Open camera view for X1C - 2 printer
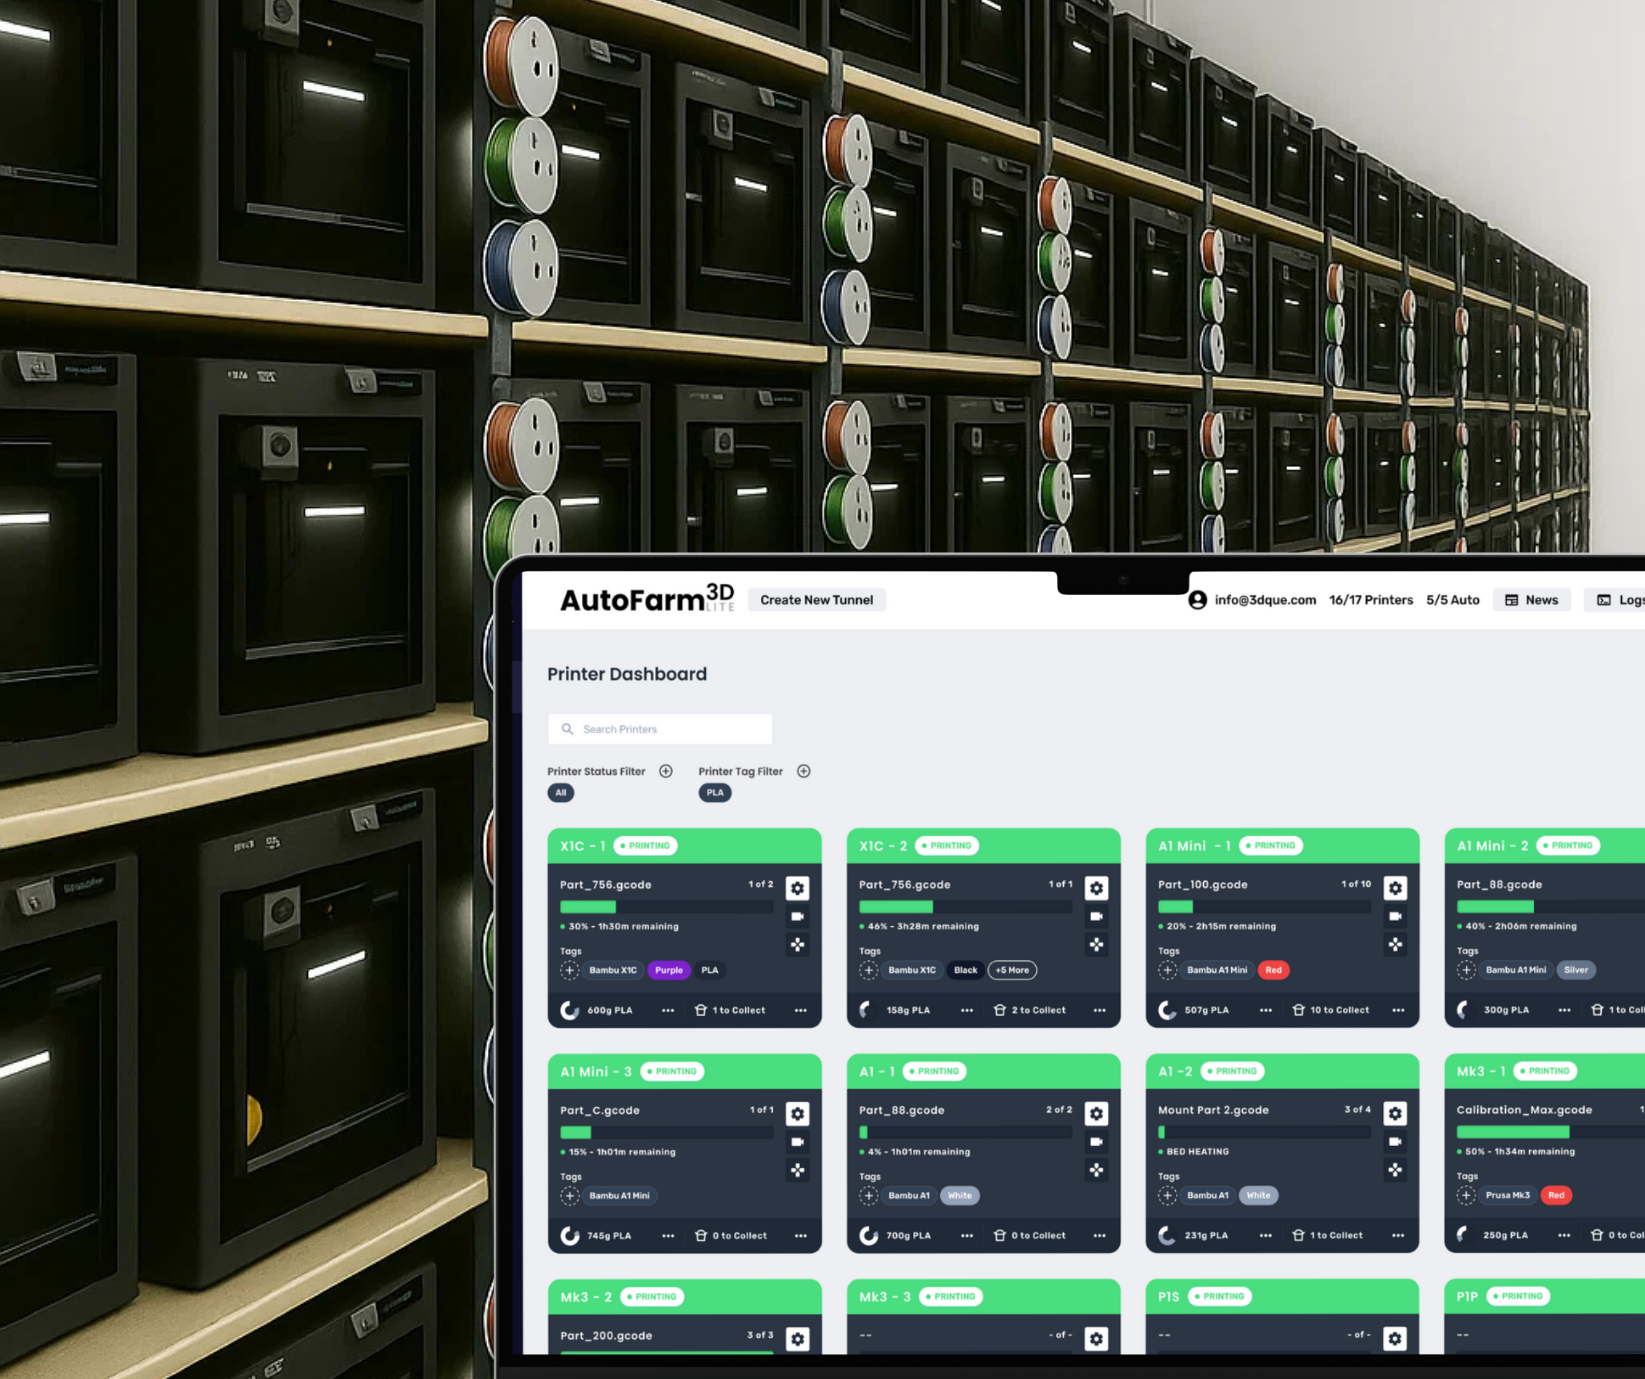 [x=1096, y=916]
